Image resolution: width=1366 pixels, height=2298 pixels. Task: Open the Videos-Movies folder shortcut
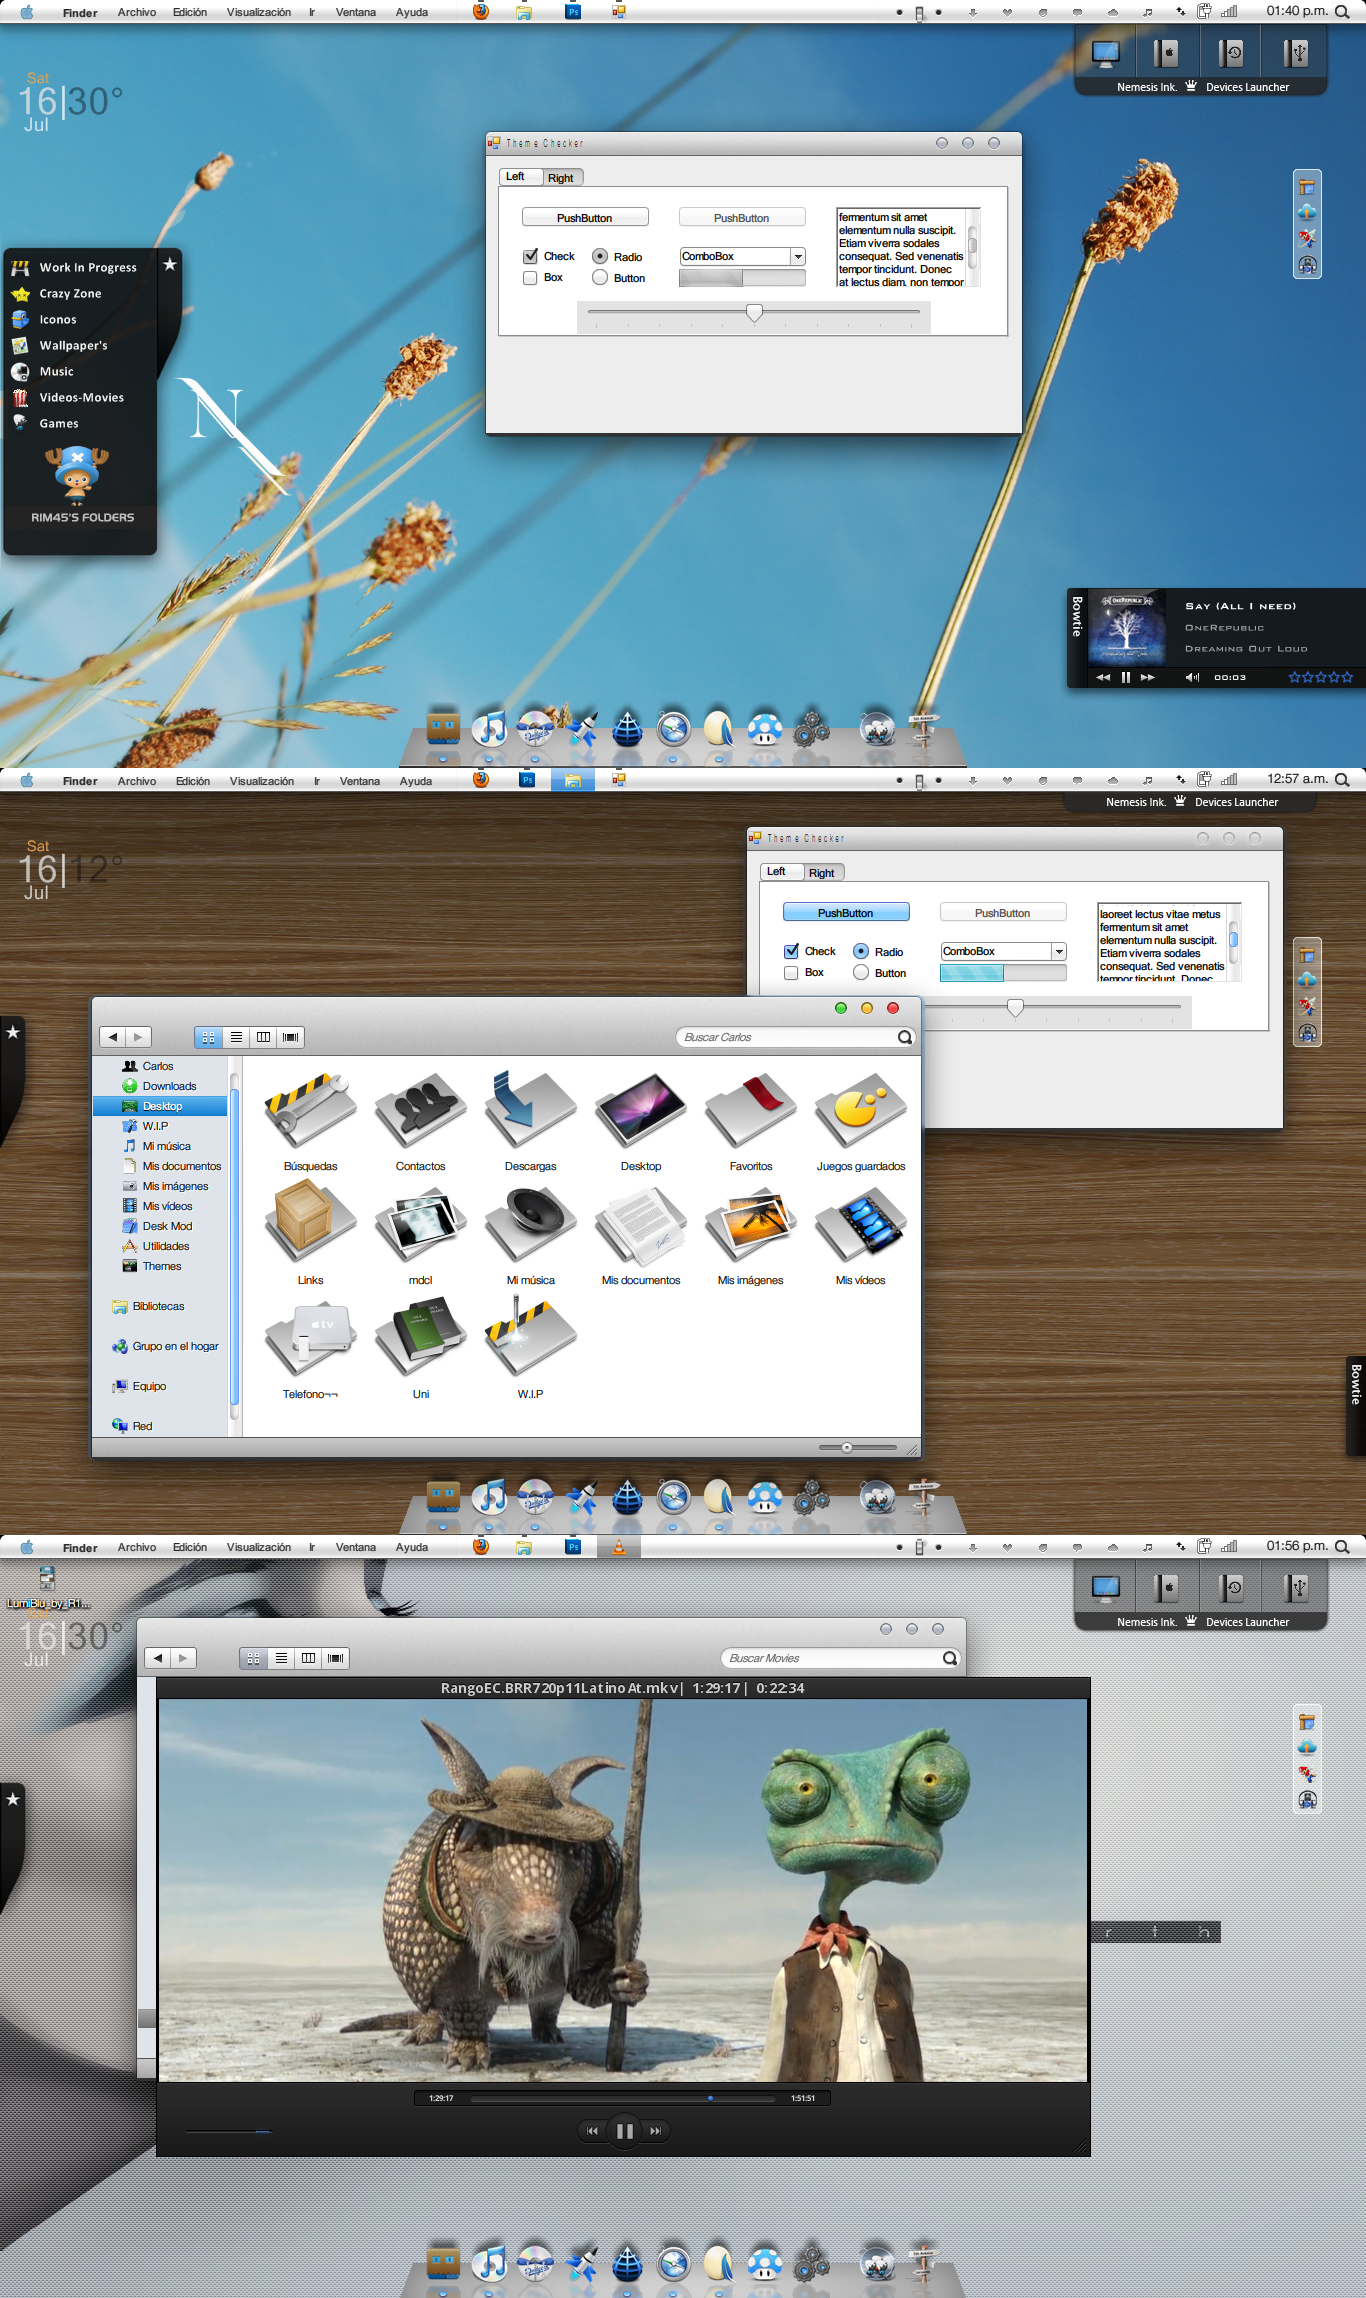pyautogui.click(x=68, y=397)
